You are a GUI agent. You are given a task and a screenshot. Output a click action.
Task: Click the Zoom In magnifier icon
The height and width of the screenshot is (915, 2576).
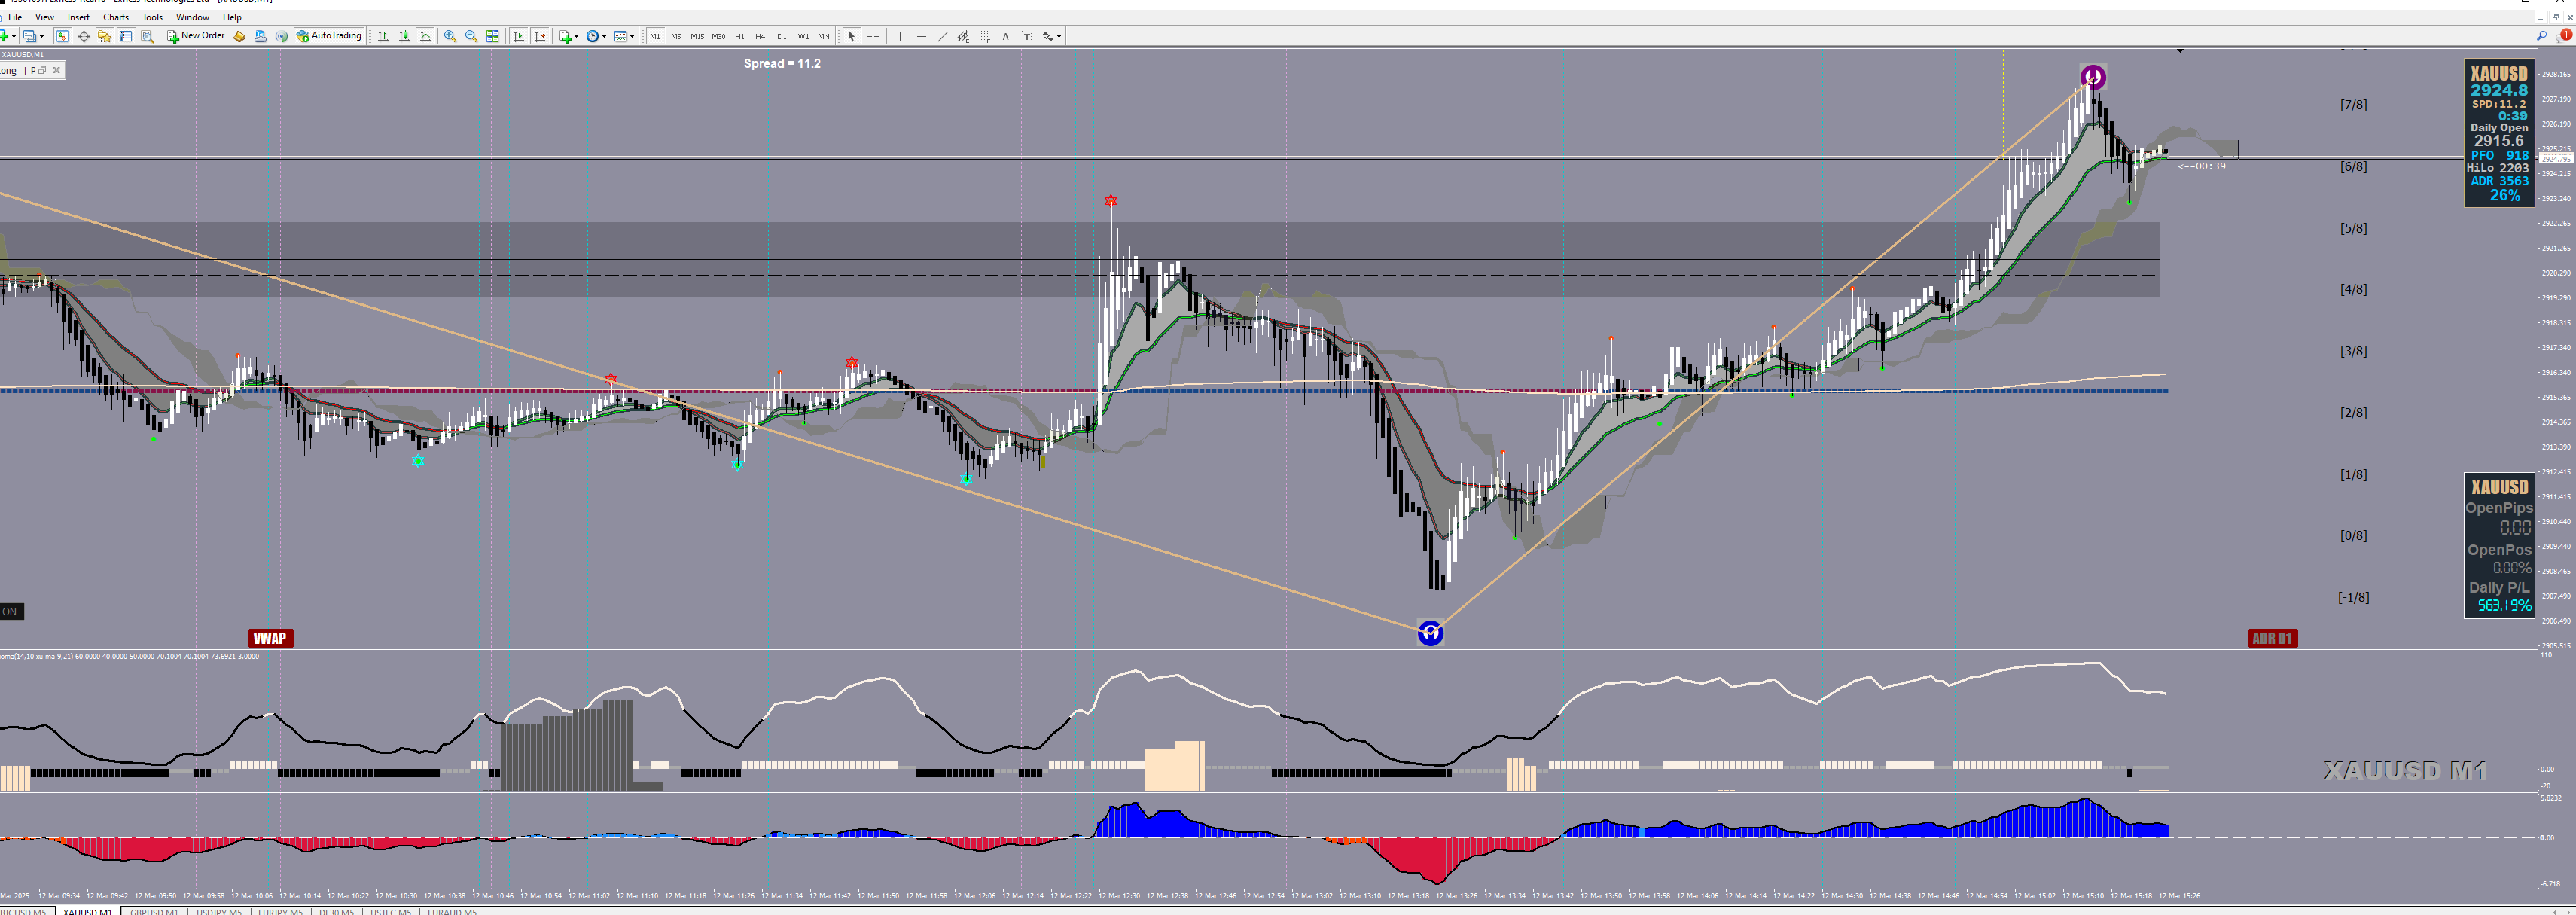450,36
